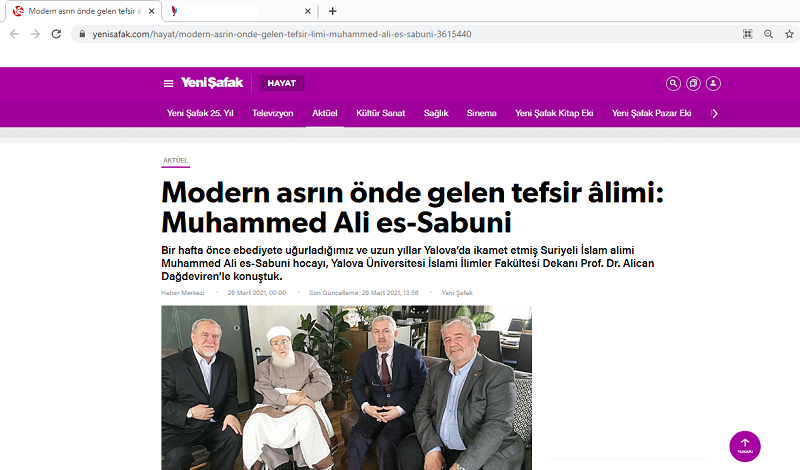Bookmark this page with the star icon
Image resolution: width=800 pixels, height=470 pixels.
point(789,34)
